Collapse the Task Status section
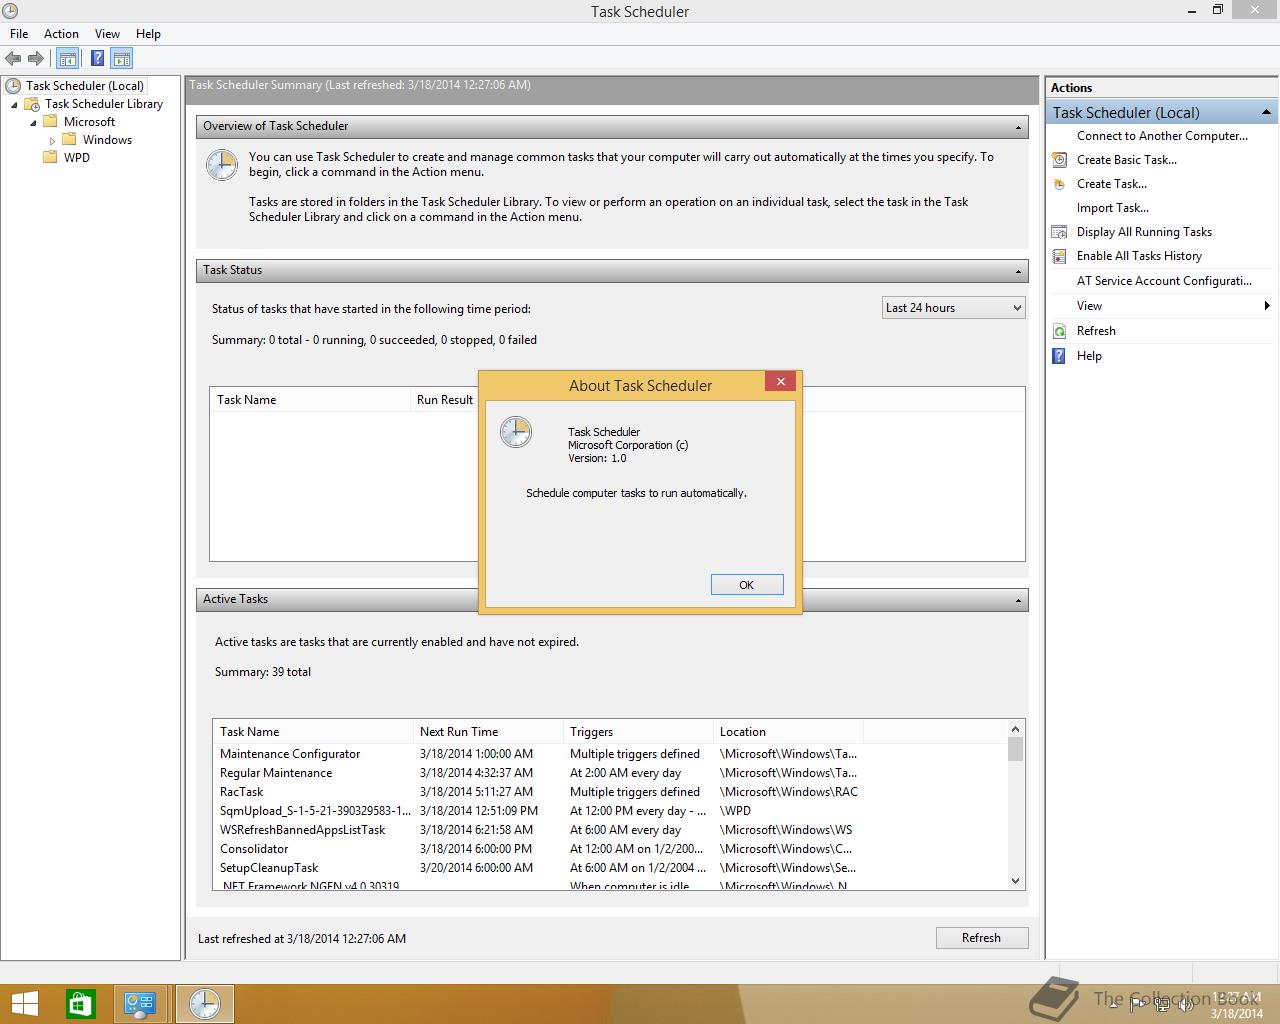The image size is (1280, 1024). click(1019, 271)
